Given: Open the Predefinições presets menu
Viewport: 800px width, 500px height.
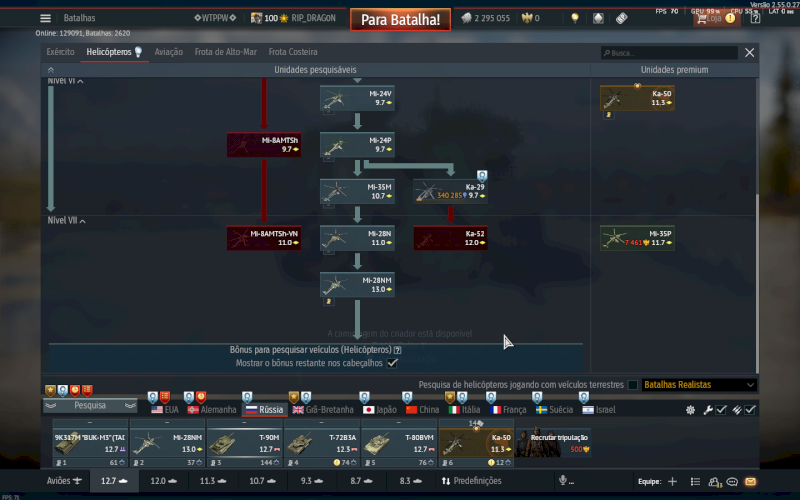Looking at the screenshot, I should coord(472,481).
